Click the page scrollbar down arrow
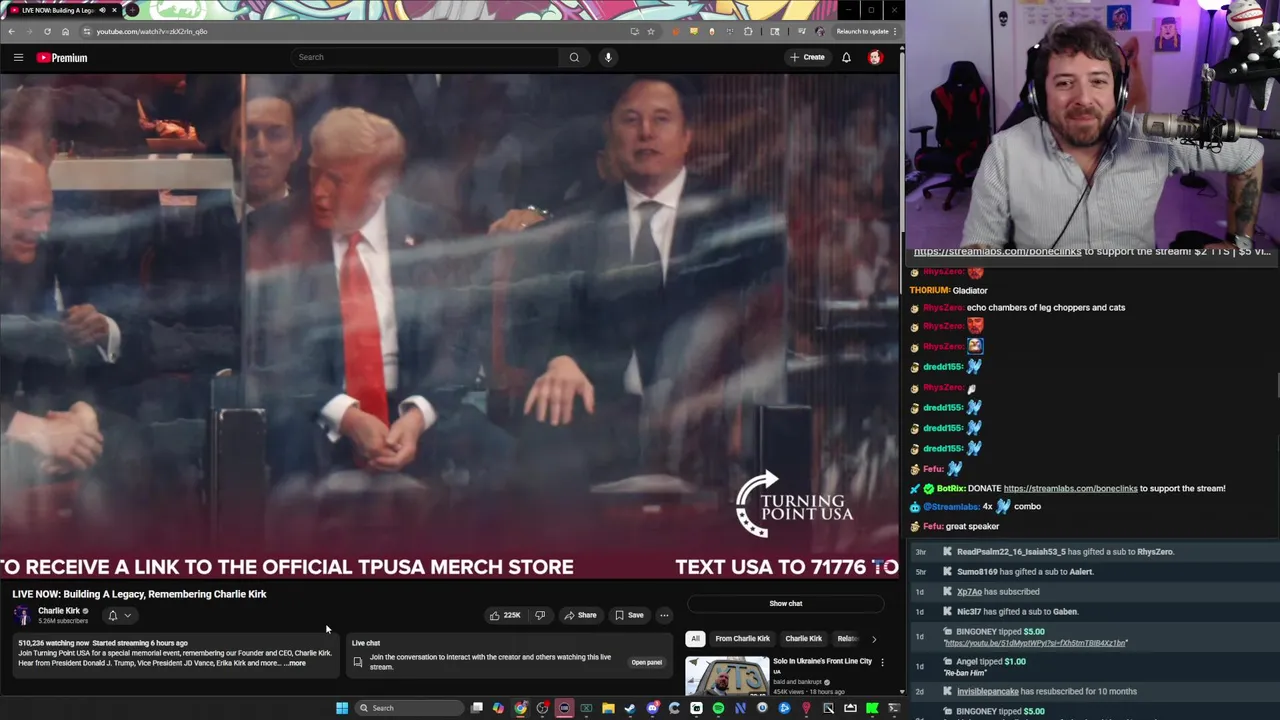 pyautogui.click(x=901, y=691)
